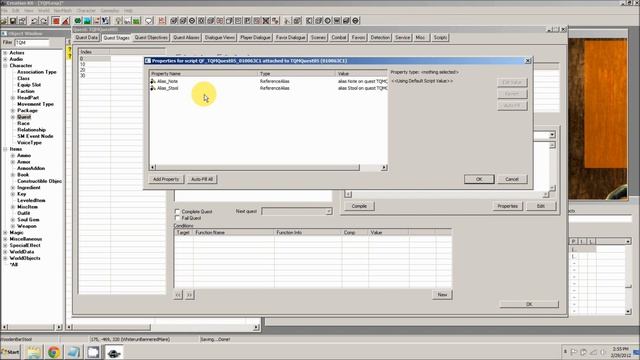640x360 pixels.
Task: Click the Compile button
Action: point(359,206)
